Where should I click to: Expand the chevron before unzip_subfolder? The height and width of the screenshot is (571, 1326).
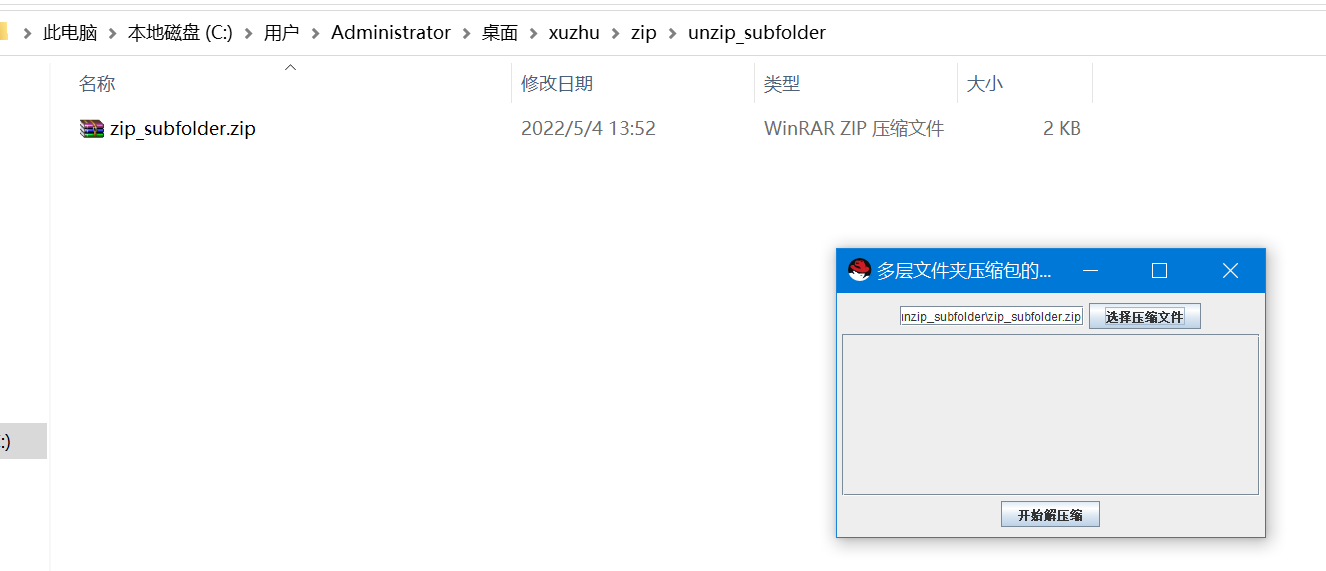[672, 33]
